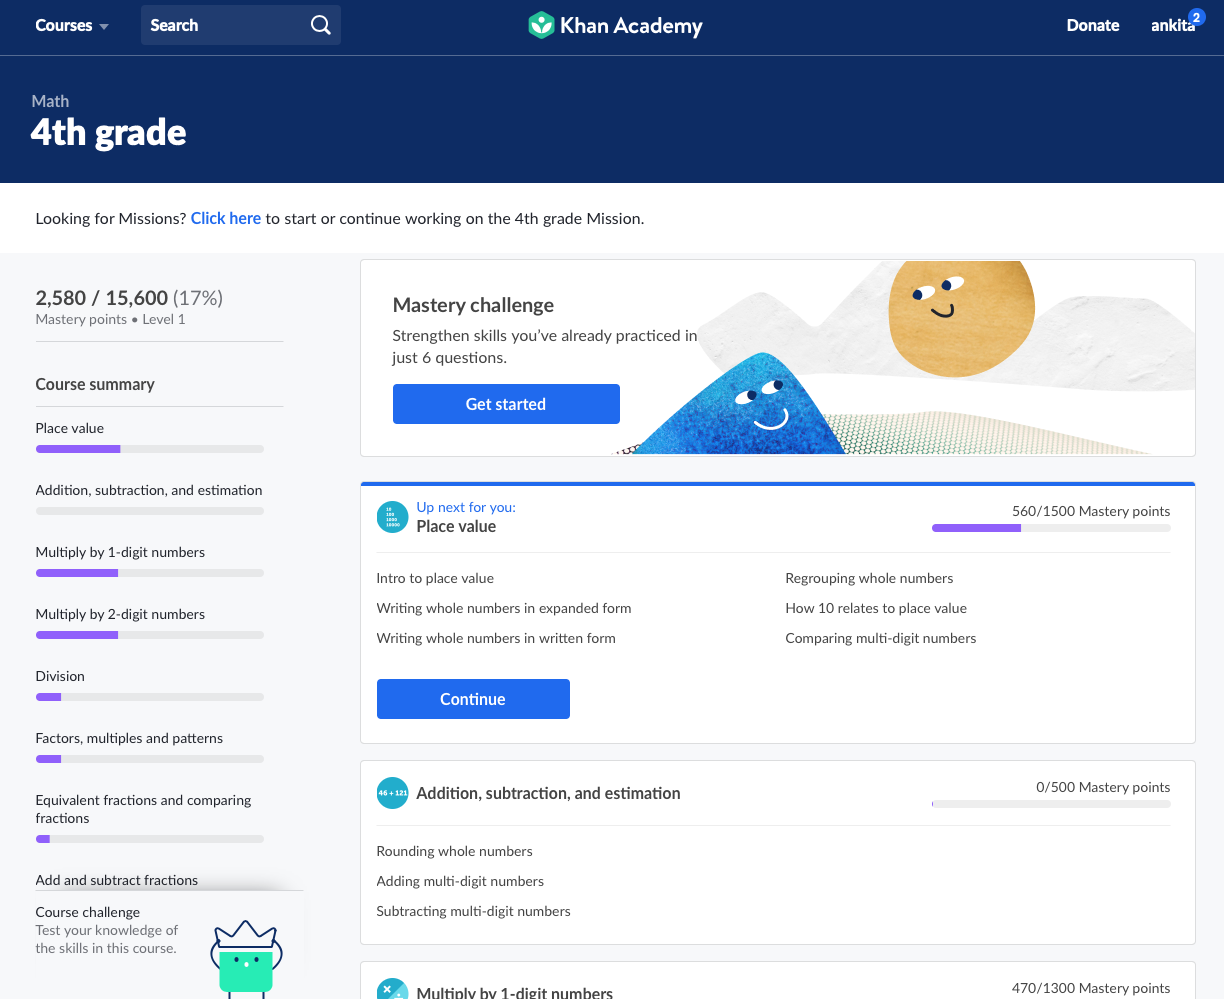Click the Course summary heading
This screenshot has width=1224, height=999.
[95, 384]
